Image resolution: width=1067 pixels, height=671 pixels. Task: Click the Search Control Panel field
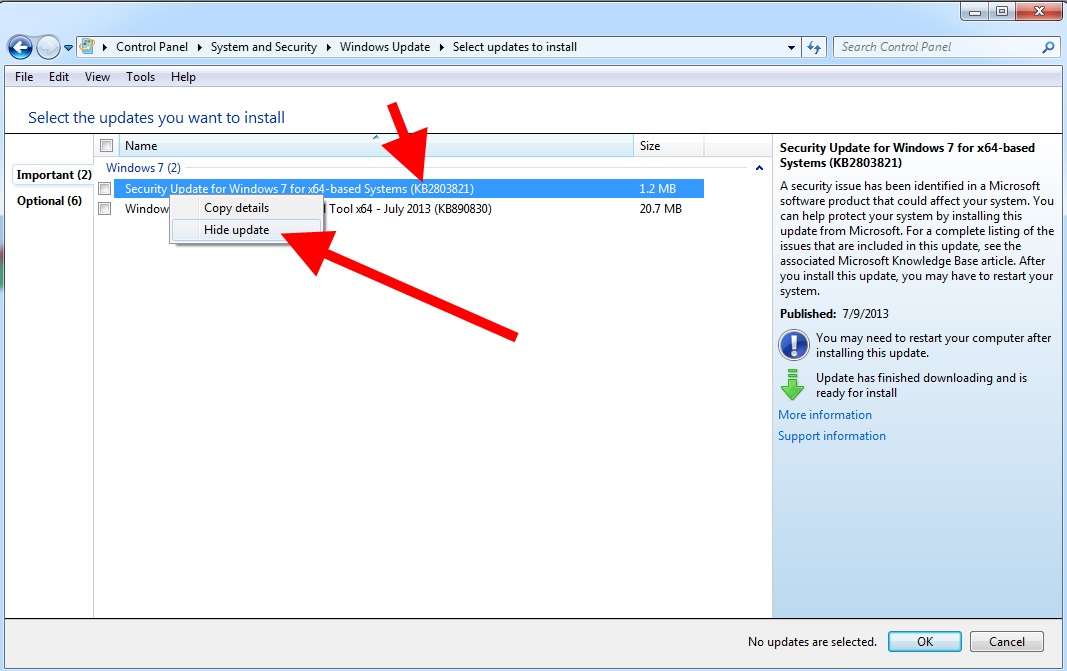point(947,47)
